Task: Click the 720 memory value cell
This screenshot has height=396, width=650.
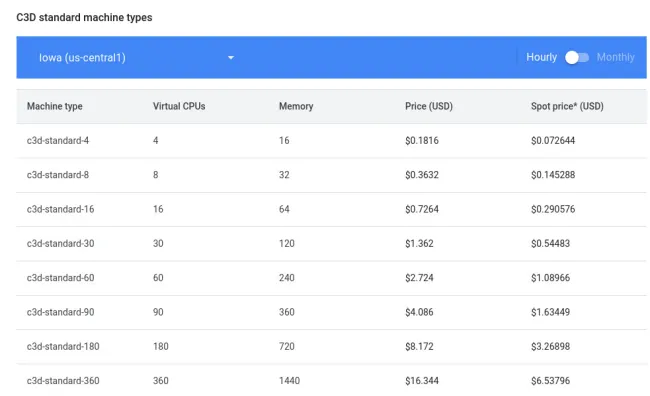Action: (x=287, y=346)
